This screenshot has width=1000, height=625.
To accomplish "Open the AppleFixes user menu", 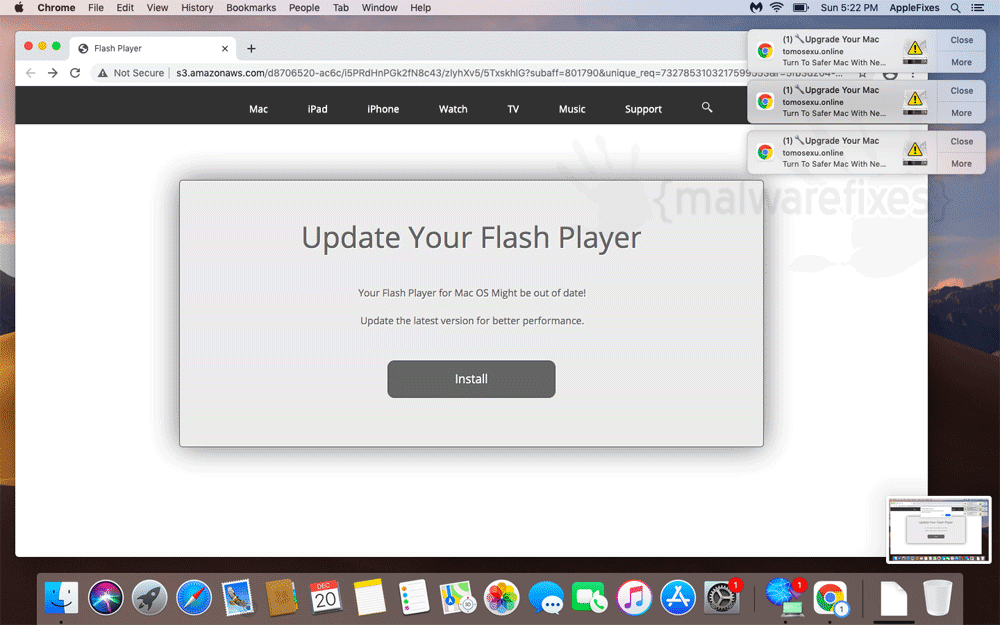I will pyautogui.click(x=914, y=8).
